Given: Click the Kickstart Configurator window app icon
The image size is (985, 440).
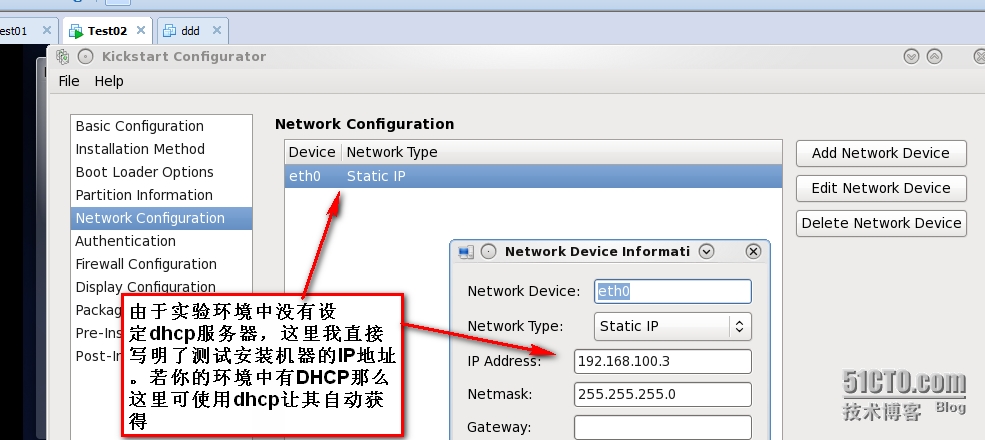Looking at the screenshot, I should coord(63,57).
